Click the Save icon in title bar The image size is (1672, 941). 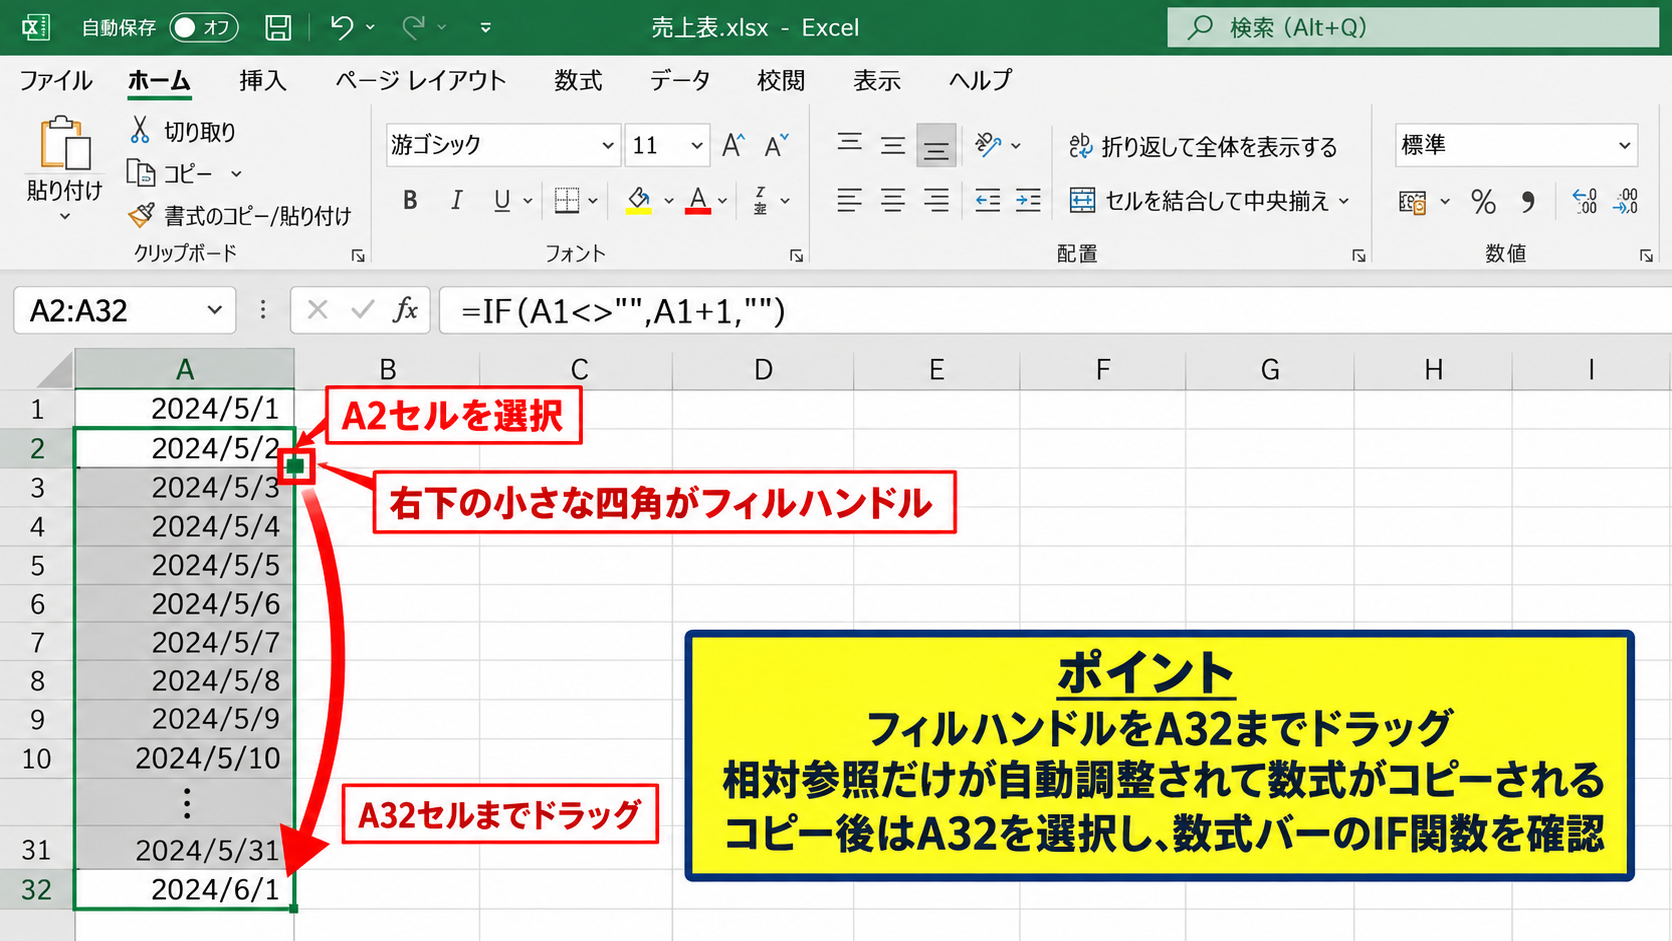click(278, 27)
